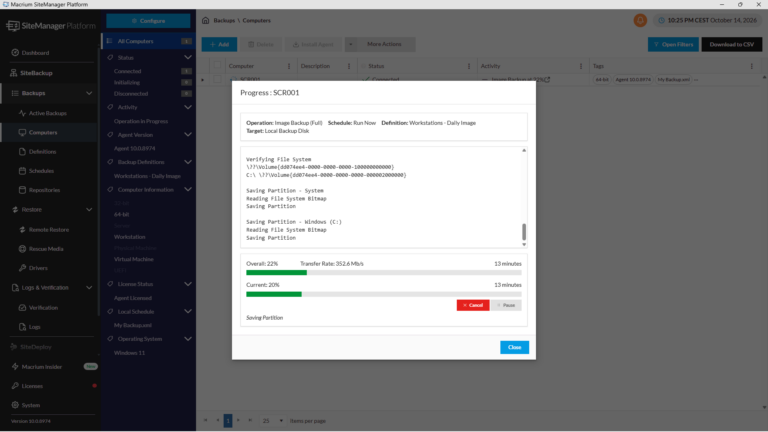Open Active Backups view
This screenshot has height=432, width=768.
48,113
